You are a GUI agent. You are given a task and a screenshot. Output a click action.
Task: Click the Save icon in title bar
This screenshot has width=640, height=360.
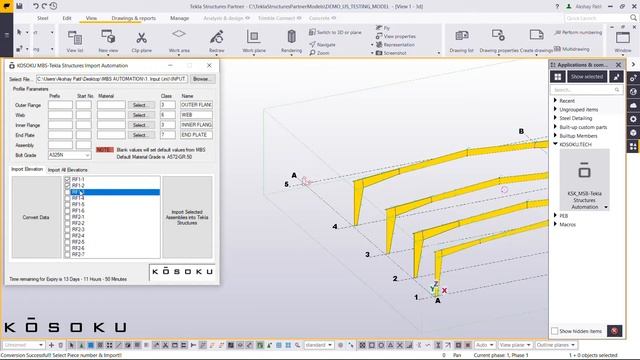19,6
